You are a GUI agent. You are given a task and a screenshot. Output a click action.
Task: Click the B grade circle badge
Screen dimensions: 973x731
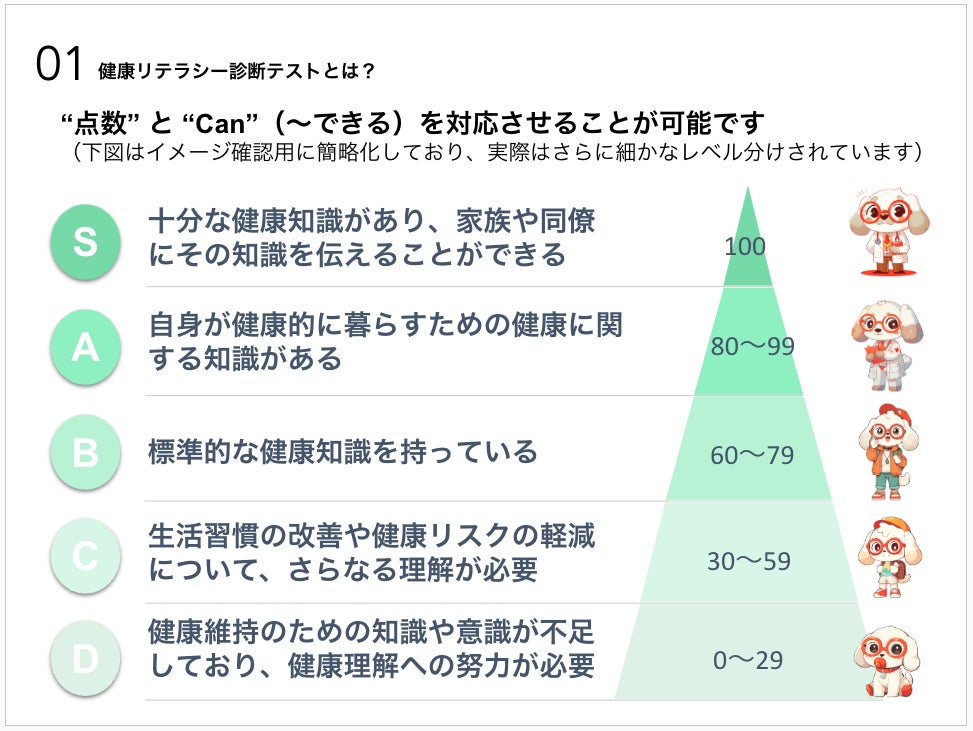(x=85, y=453)
